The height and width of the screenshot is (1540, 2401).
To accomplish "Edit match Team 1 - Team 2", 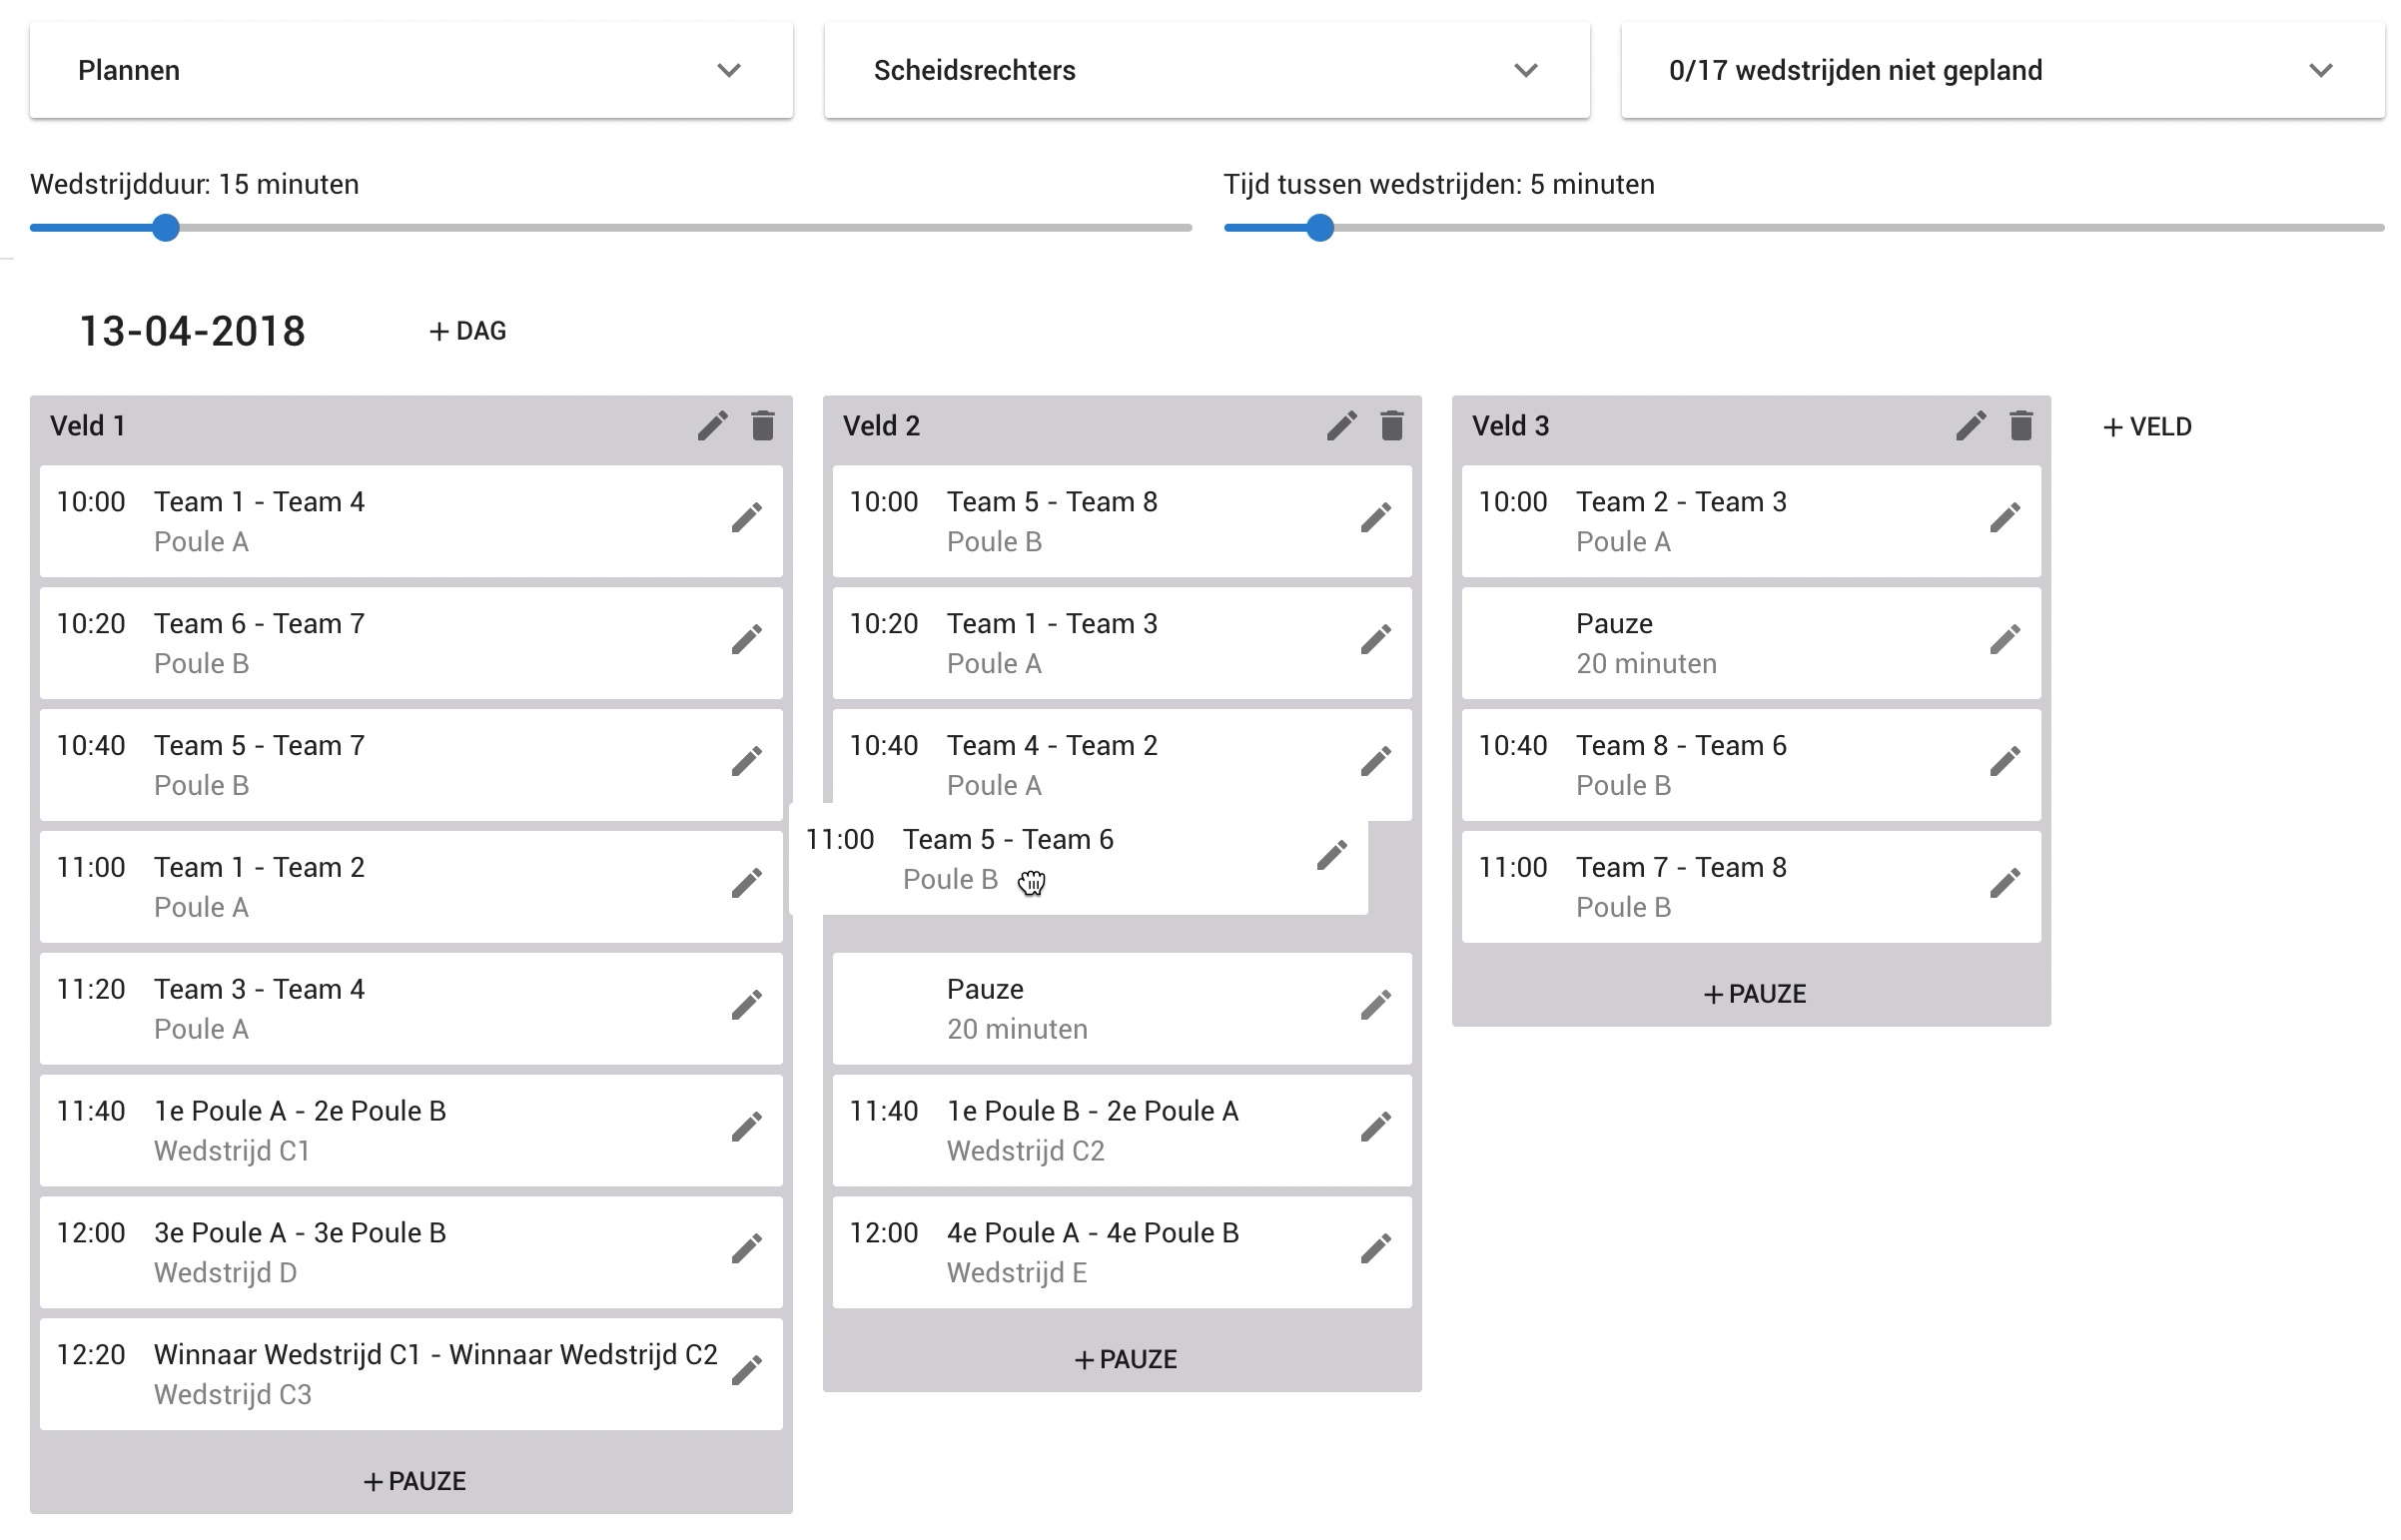I will point(746,884).
